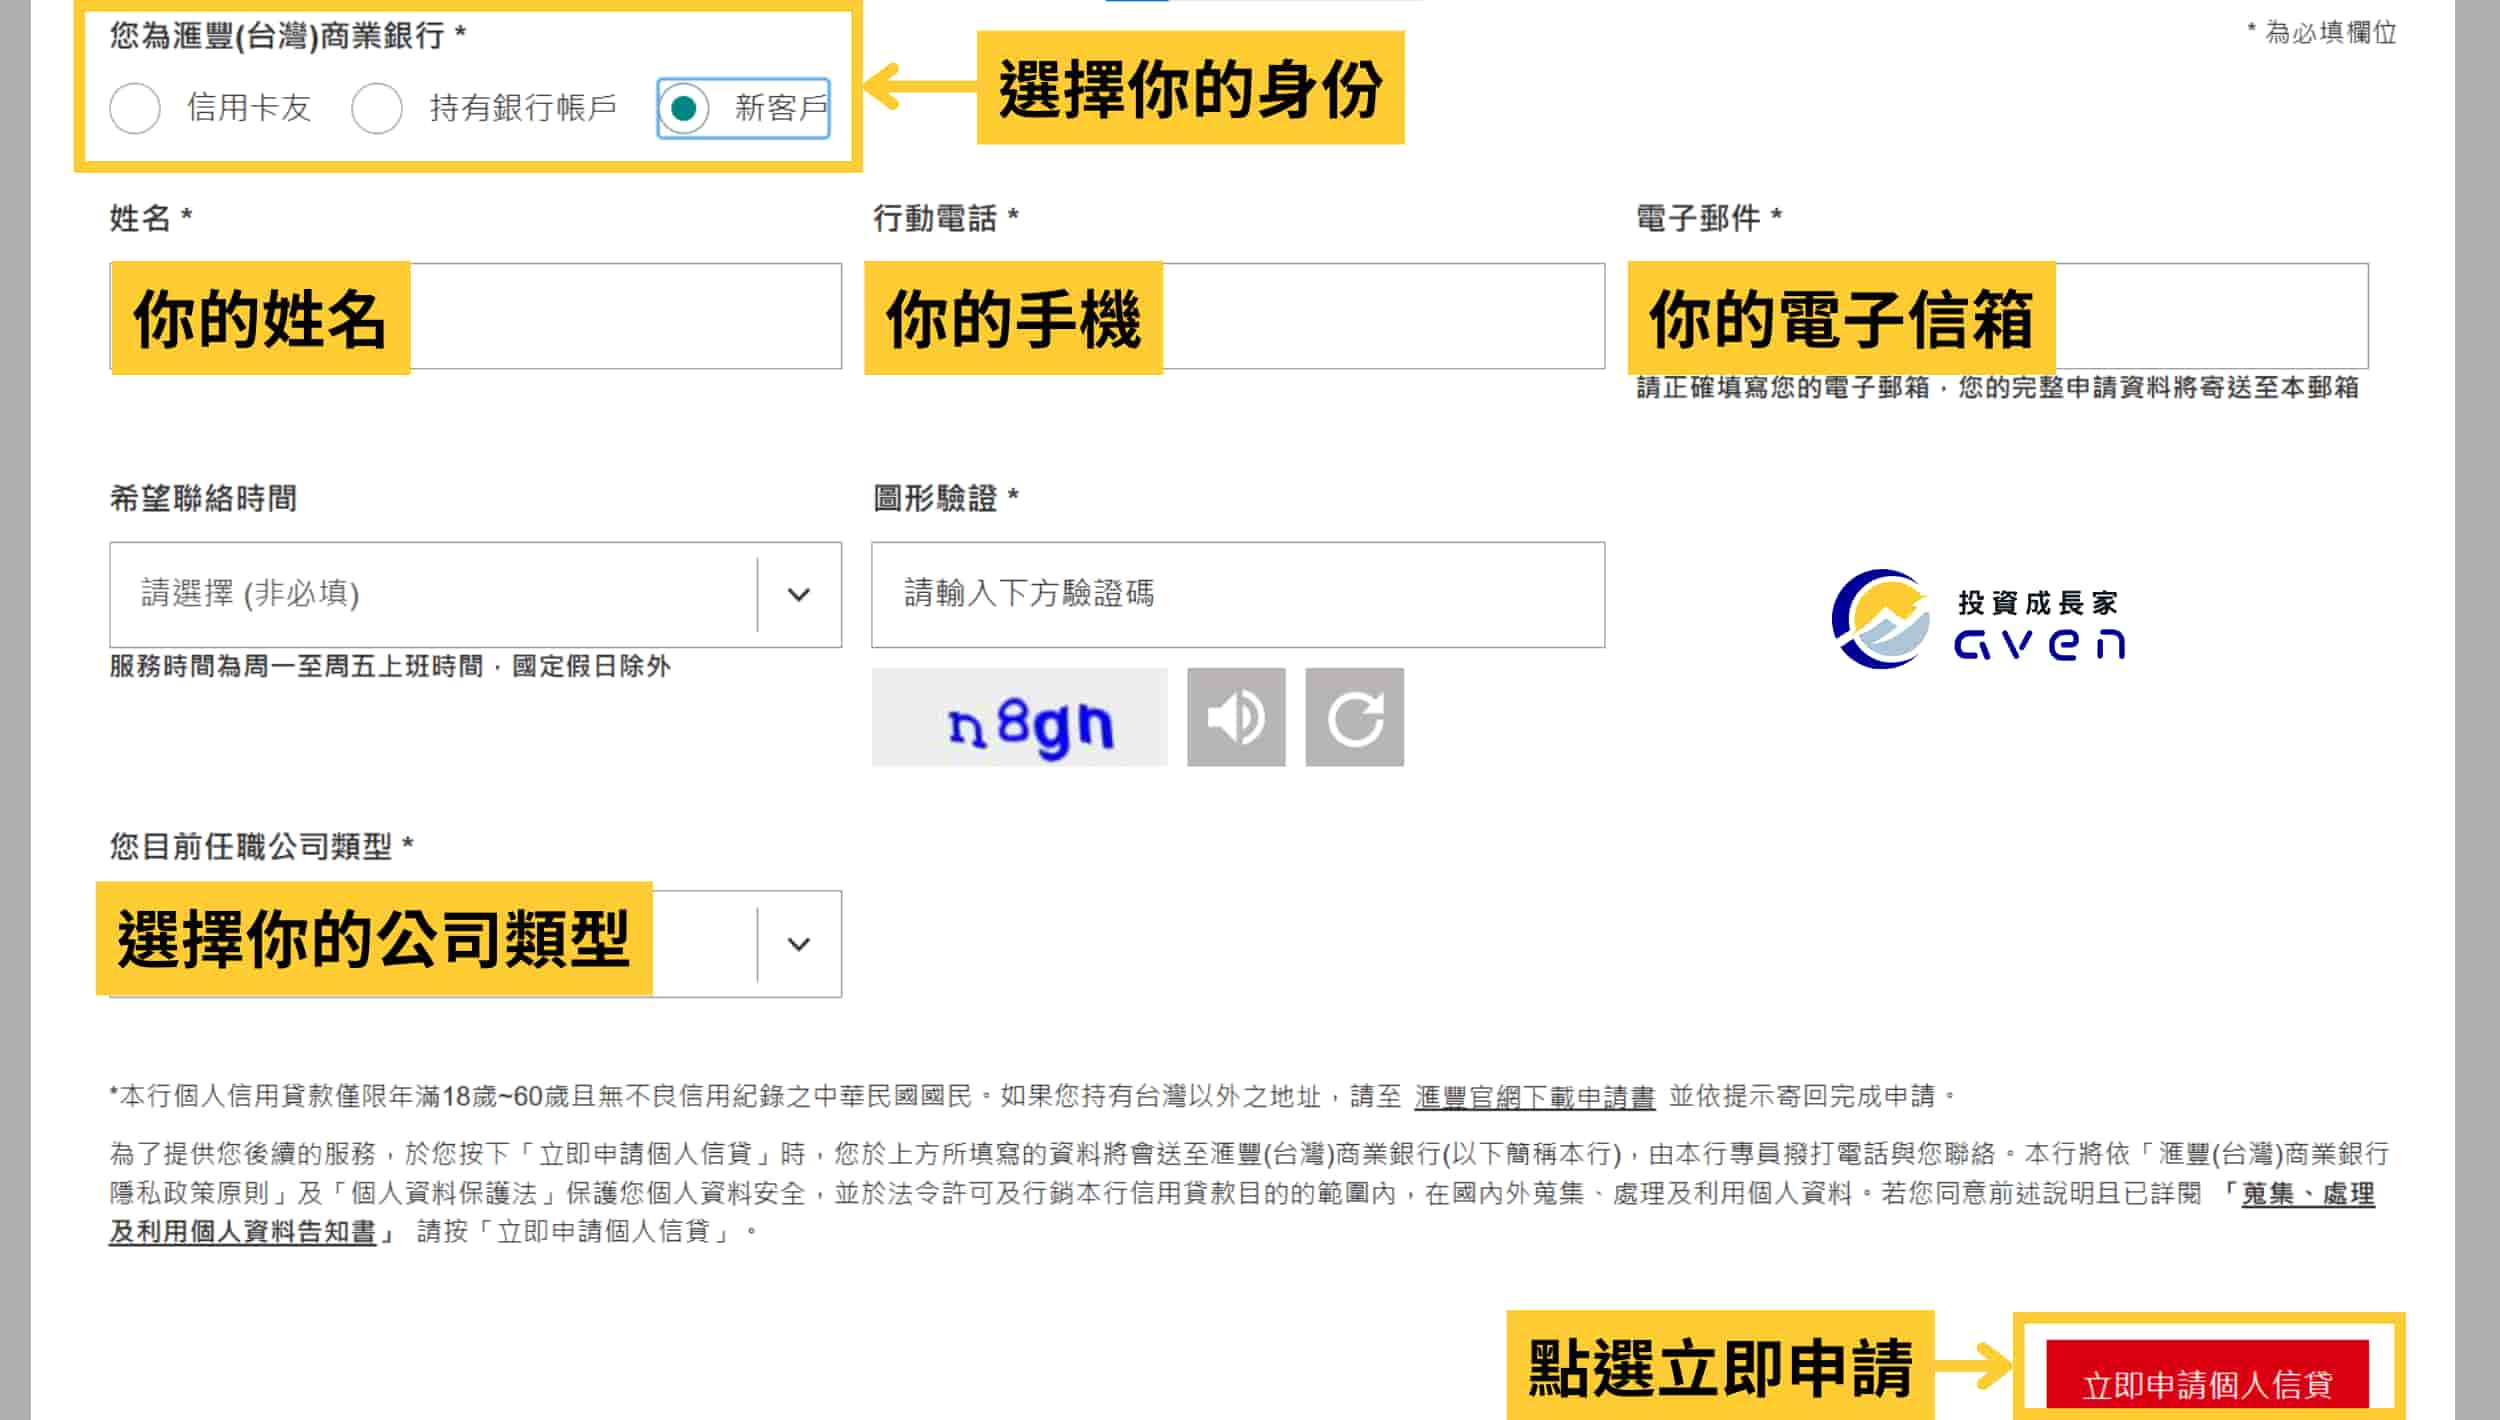Viewport: 2500px width, 1420px height.
Task: Open the 希望聯絡時間 contact time dropdown
Action: click(x=476, y=595)
